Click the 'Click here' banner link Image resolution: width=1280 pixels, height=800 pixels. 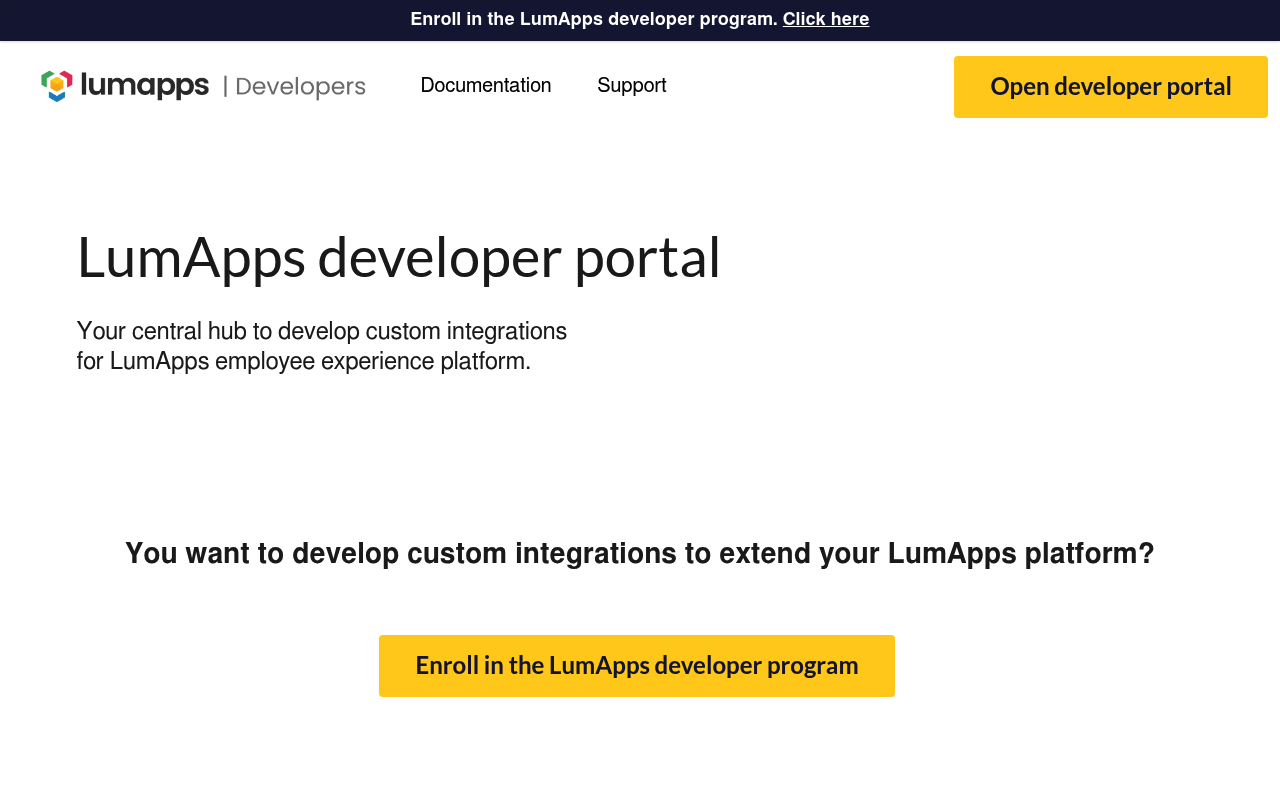tap(826, 19)
